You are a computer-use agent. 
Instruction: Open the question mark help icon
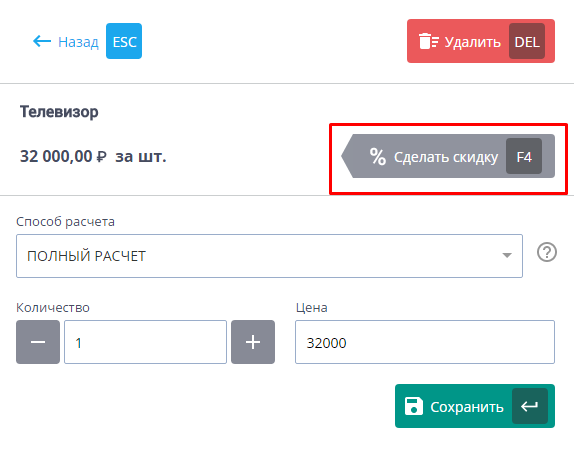tap(547, 252)
